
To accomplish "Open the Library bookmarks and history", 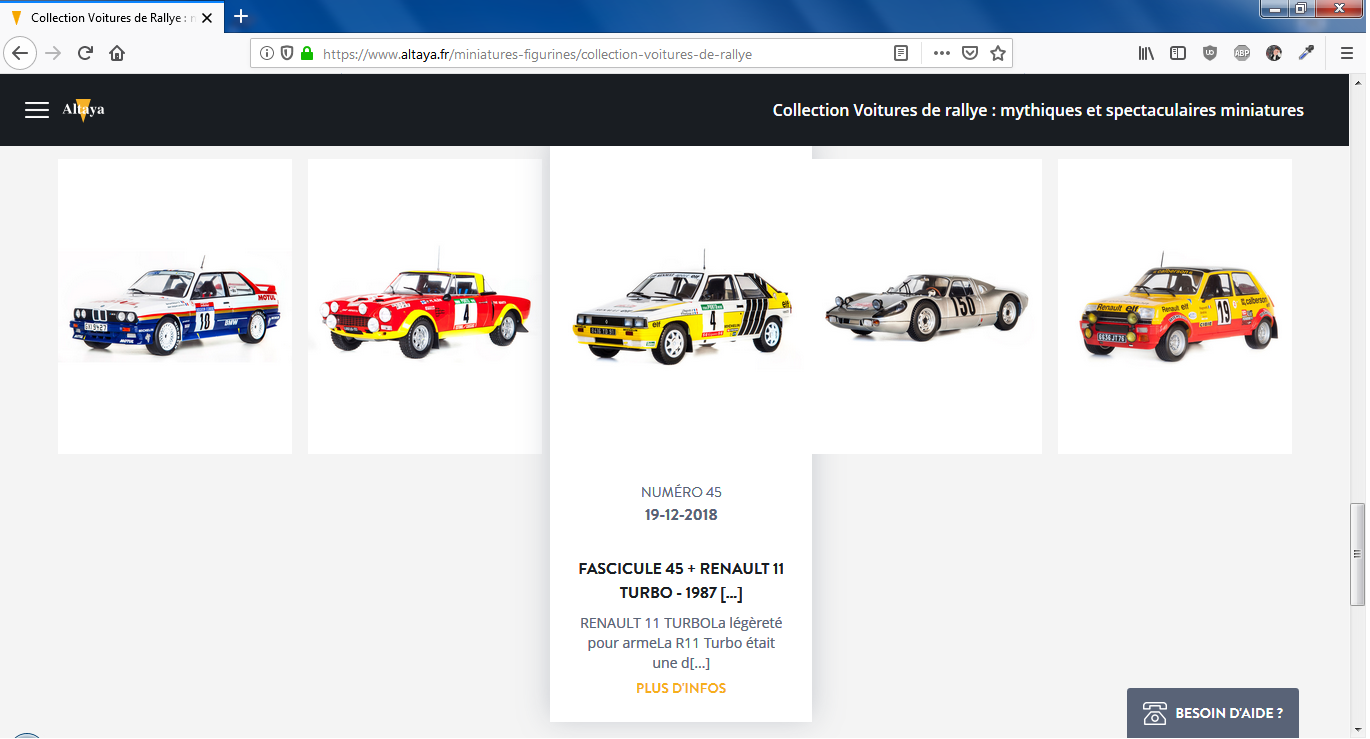I will 1146,54.
